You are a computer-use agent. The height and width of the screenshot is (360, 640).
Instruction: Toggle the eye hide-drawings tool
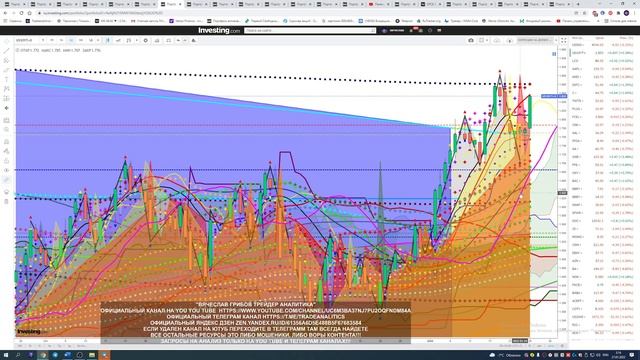[x=6, y=170]
